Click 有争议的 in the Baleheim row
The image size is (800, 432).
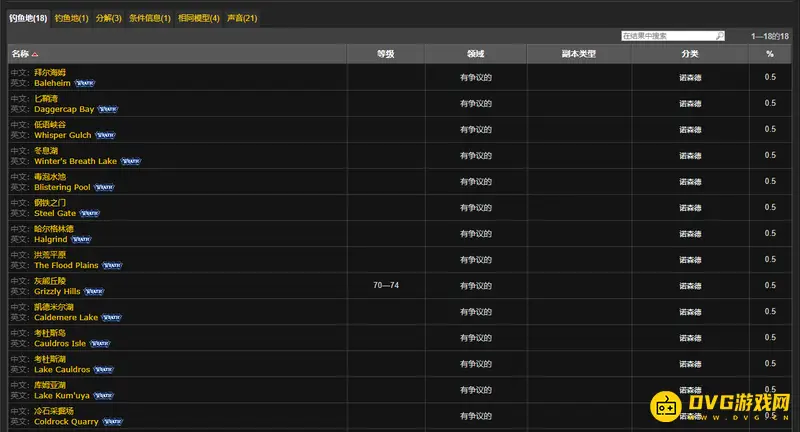point(476,78)
